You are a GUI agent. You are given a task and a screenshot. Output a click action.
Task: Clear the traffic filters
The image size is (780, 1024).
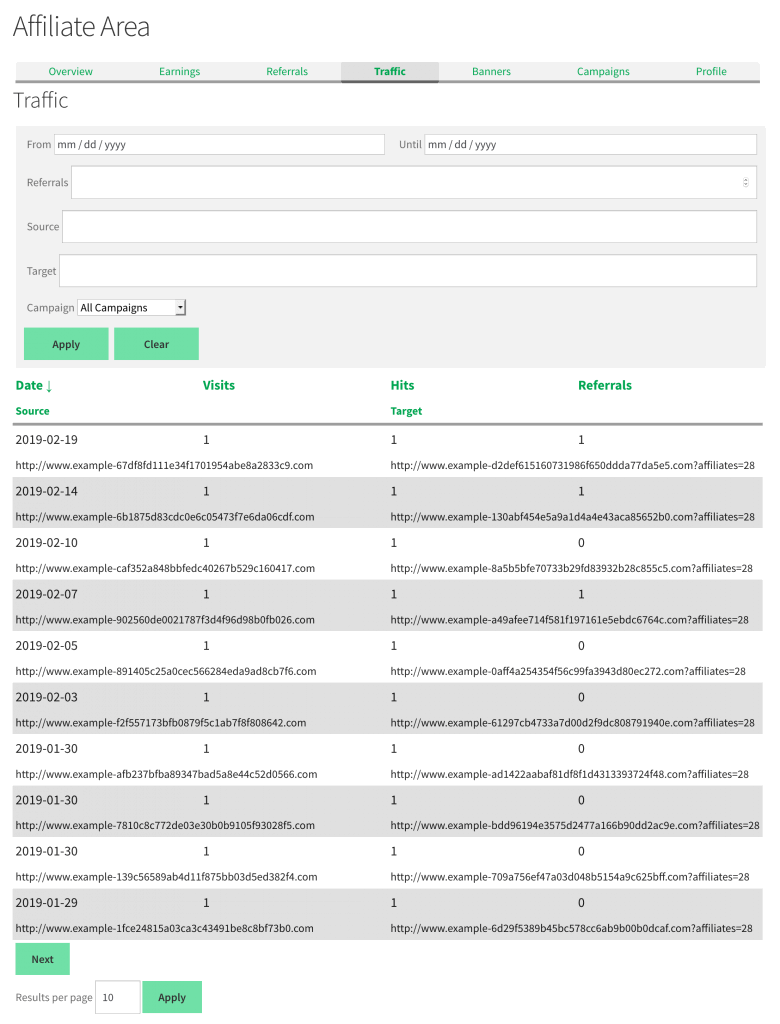156,344
